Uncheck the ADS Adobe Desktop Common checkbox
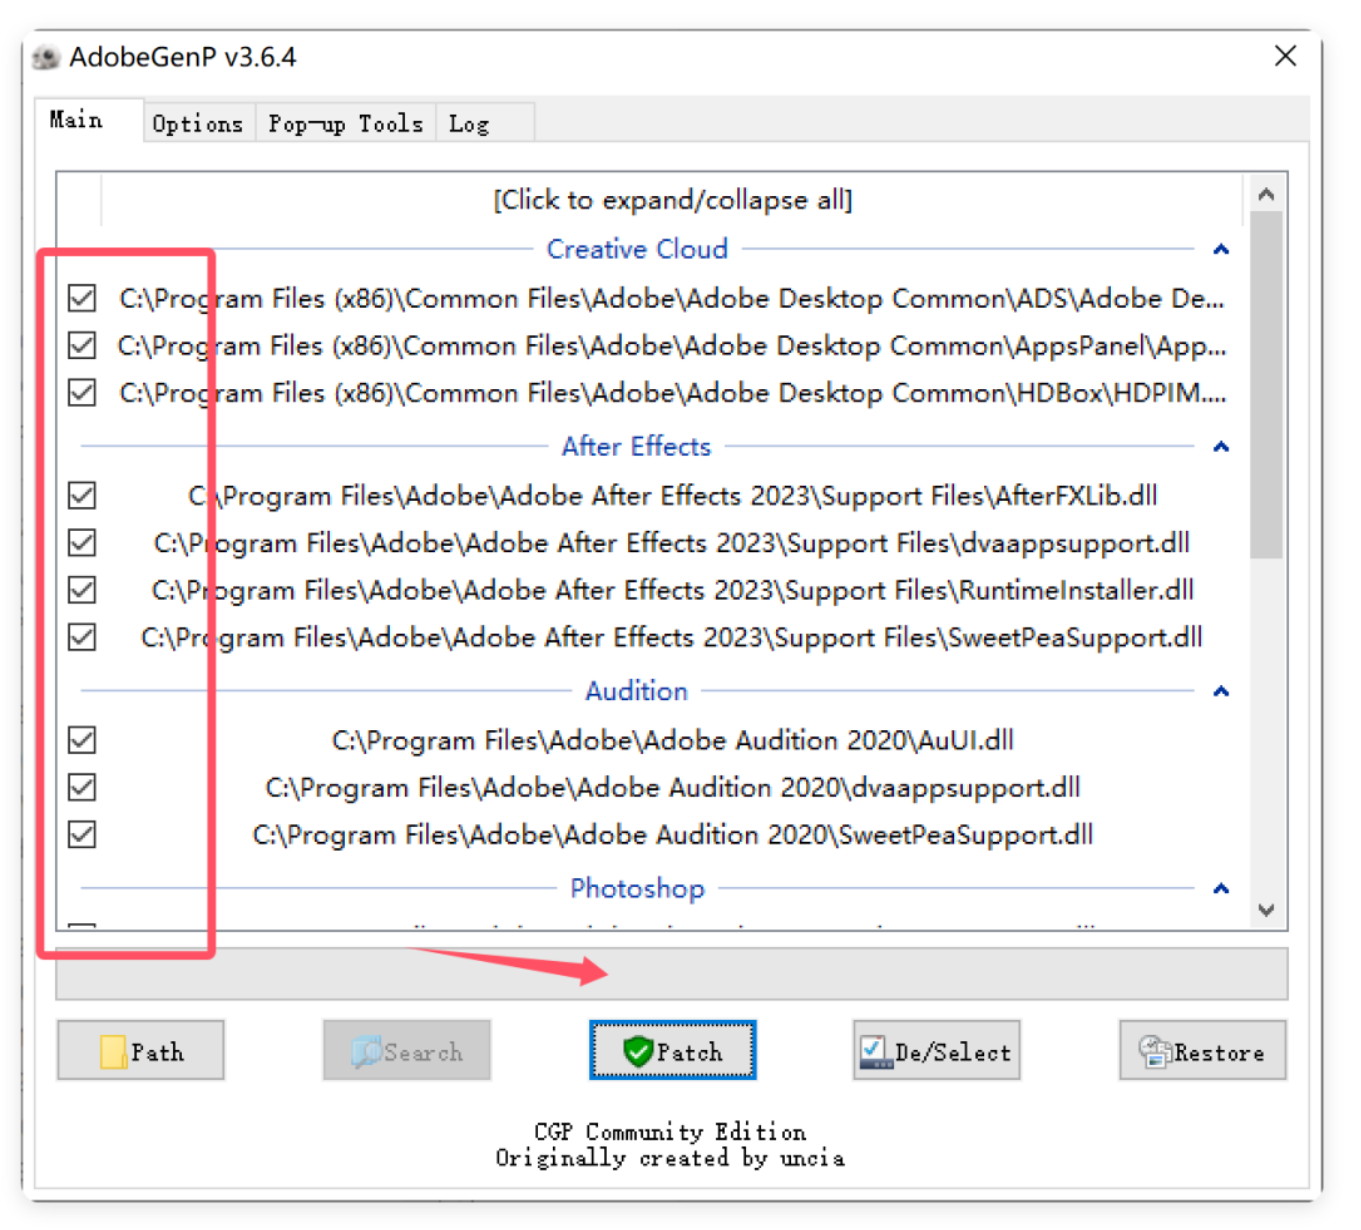The height and width of the screenshot is (1230, 1361). [82, 298]
